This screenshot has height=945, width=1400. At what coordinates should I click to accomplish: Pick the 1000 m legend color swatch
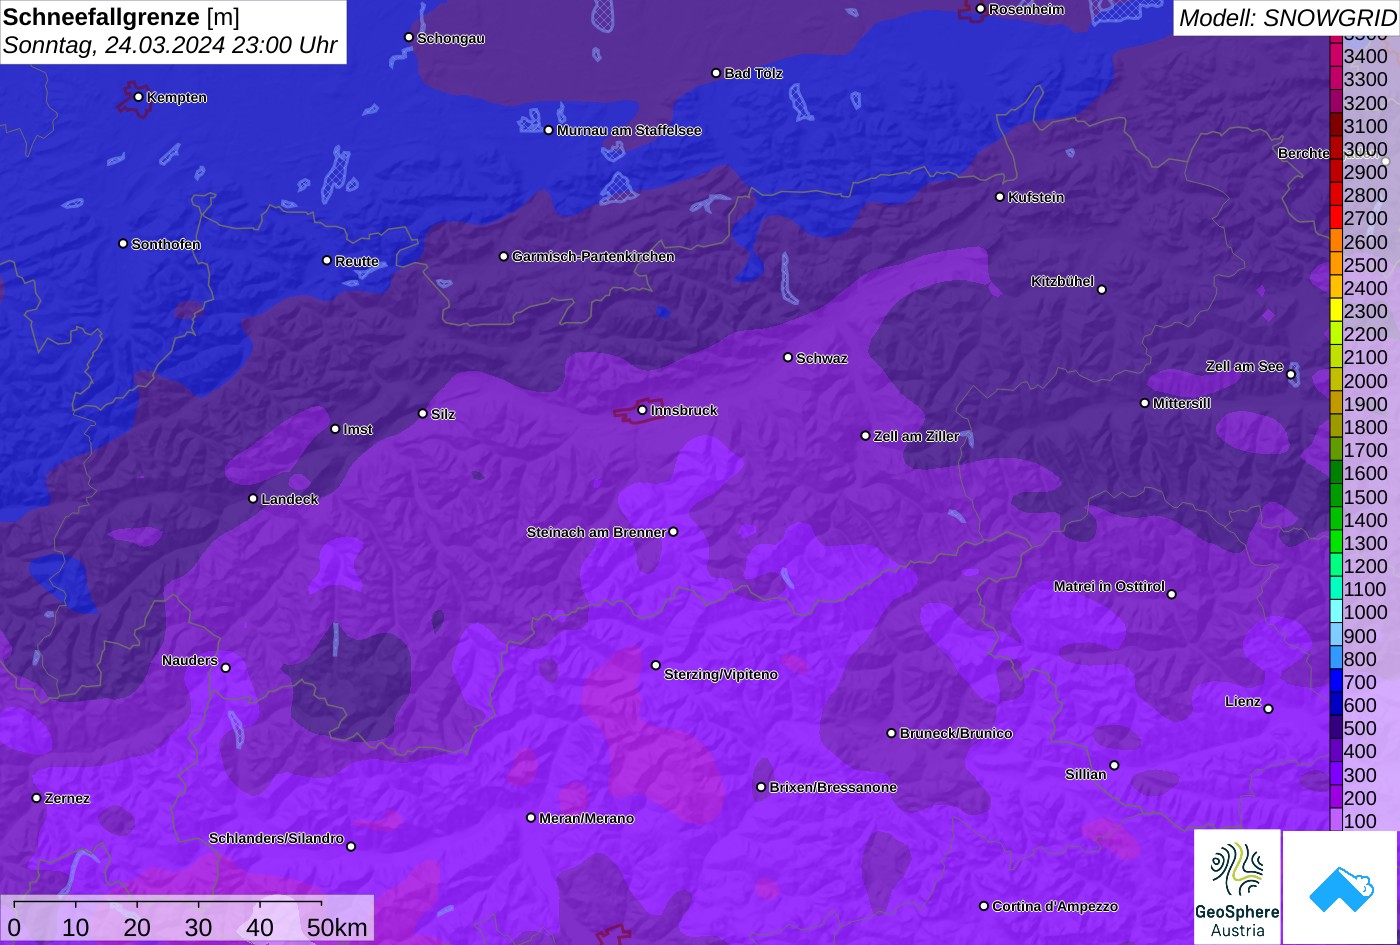pyautogui.click(x=1336, y=612)
